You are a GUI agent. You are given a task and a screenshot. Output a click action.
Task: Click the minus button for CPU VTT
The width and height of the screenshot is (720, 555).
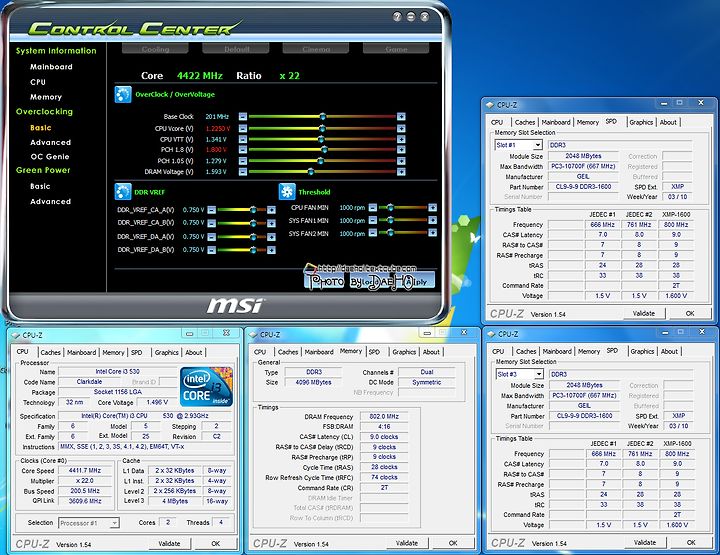[x=243, y=139]
